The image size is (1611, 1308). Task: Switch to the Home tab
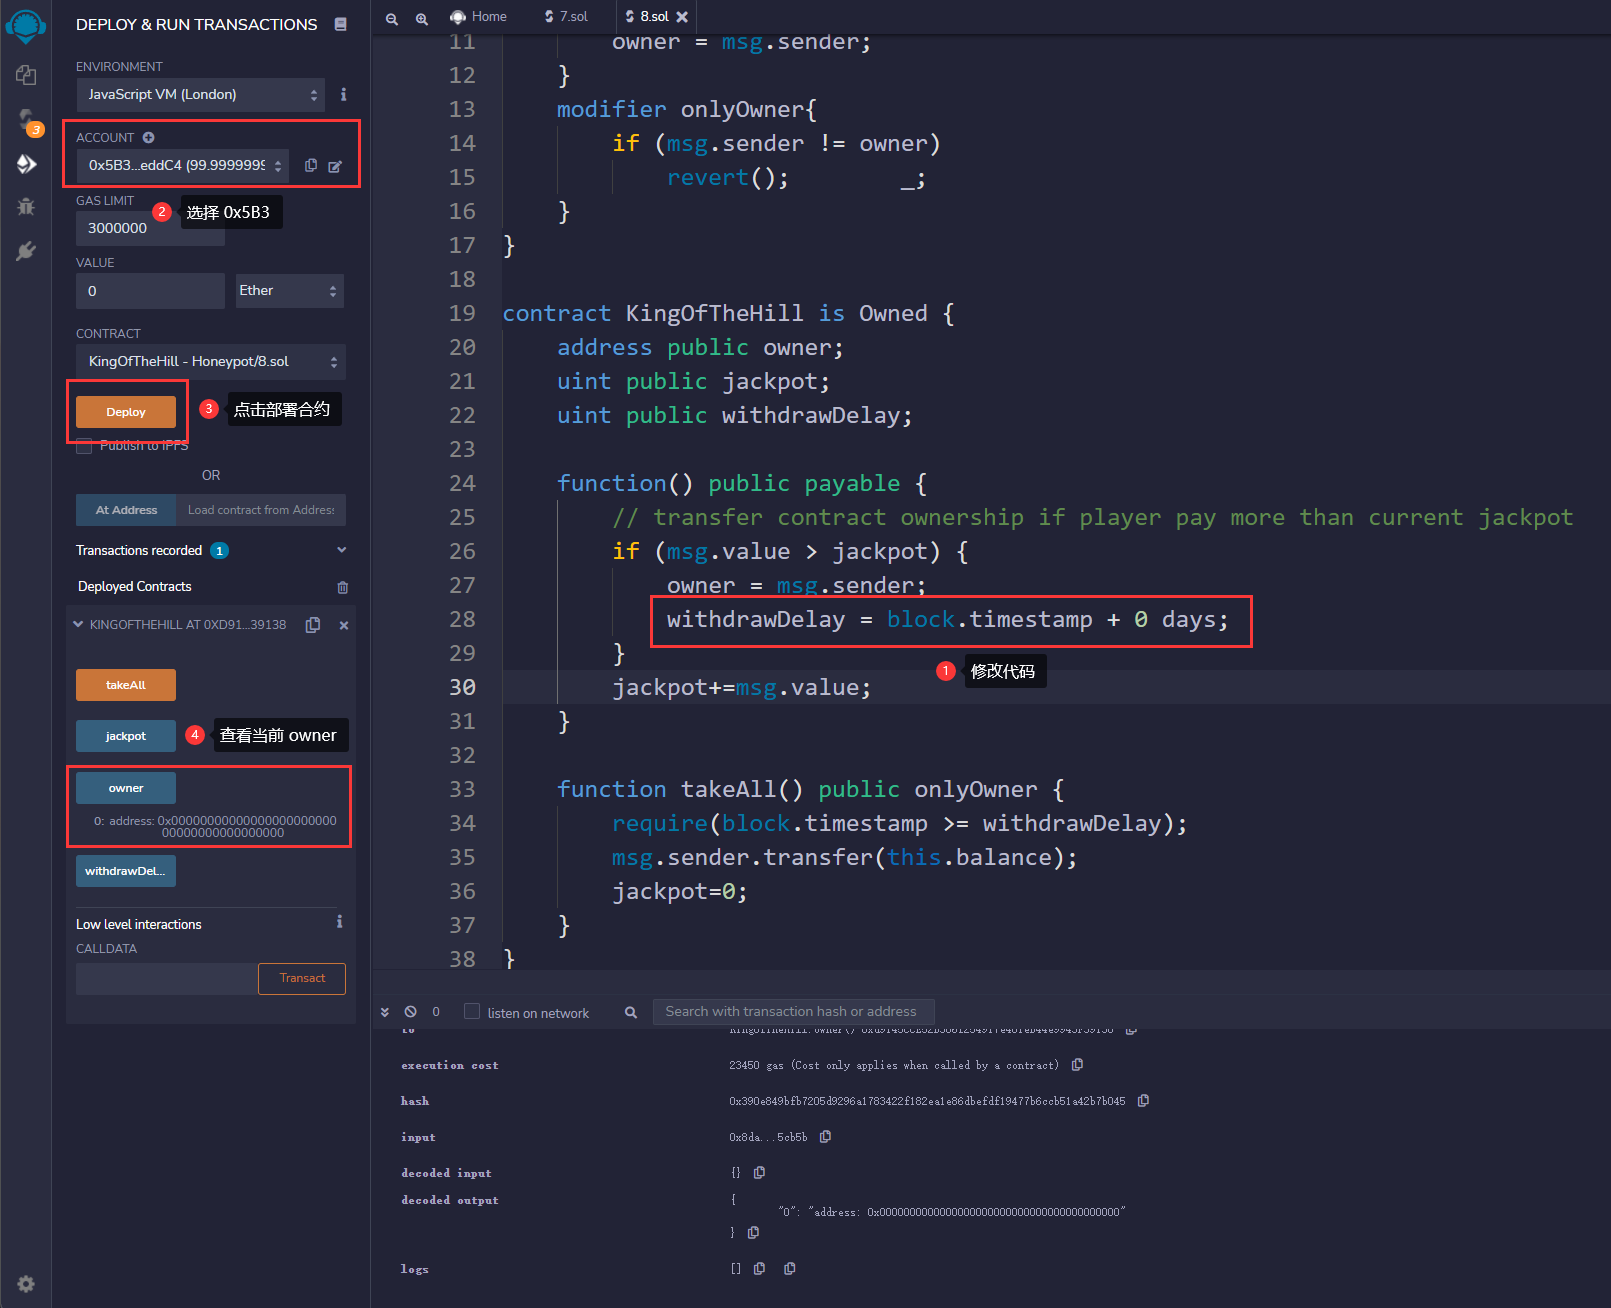479,17
